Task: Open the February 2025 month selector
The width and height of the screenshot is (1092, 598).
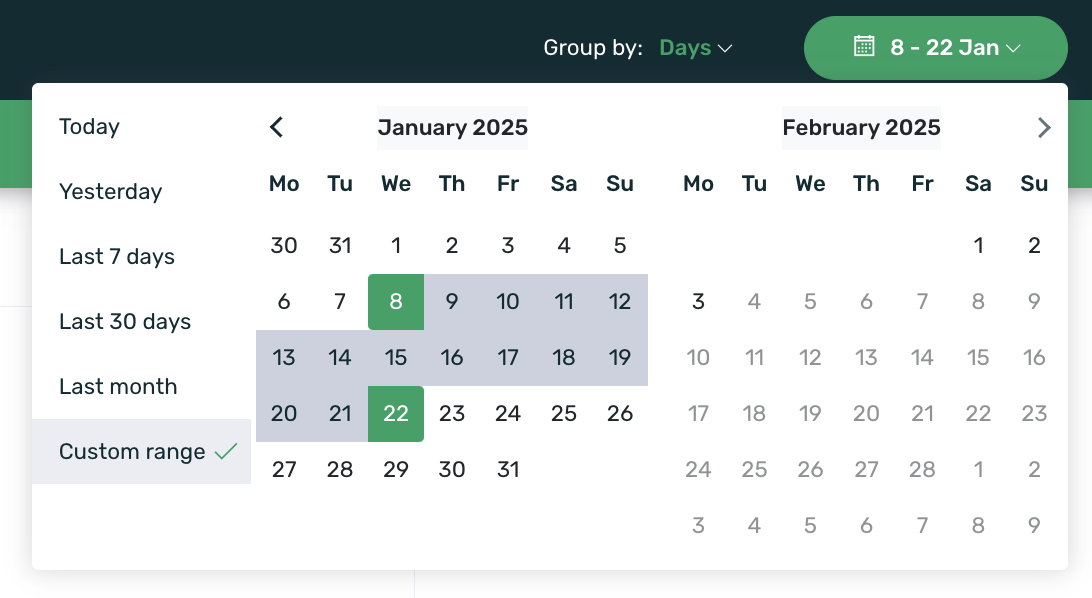Action: coord(861,127)
